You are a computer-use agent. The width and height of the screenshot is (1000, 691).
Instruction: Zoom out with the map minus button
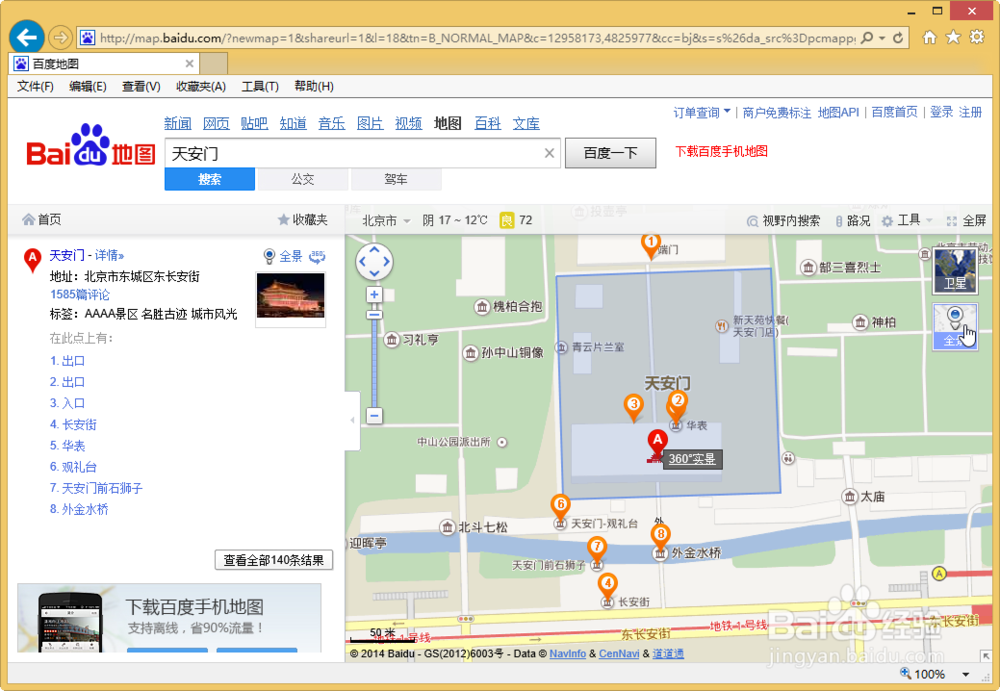(374, 415)
